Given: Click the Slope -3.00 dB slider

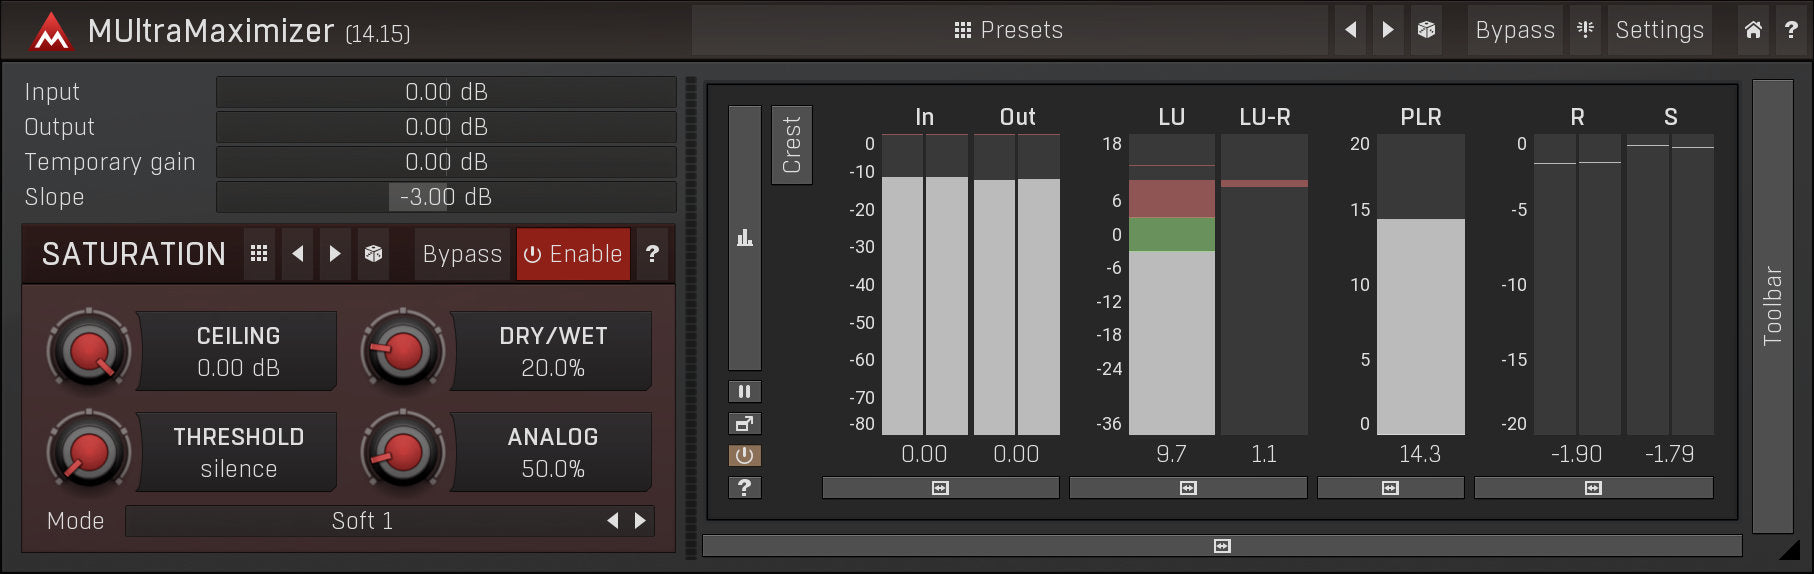Looking at the screenshot, I should click(446, 197).
